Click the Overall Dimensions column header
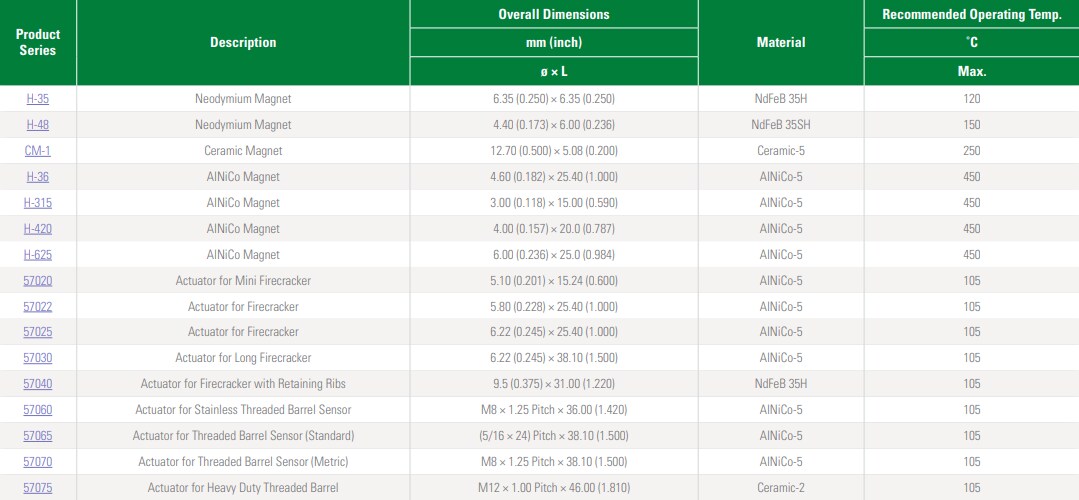 click(x=553, y=14)
